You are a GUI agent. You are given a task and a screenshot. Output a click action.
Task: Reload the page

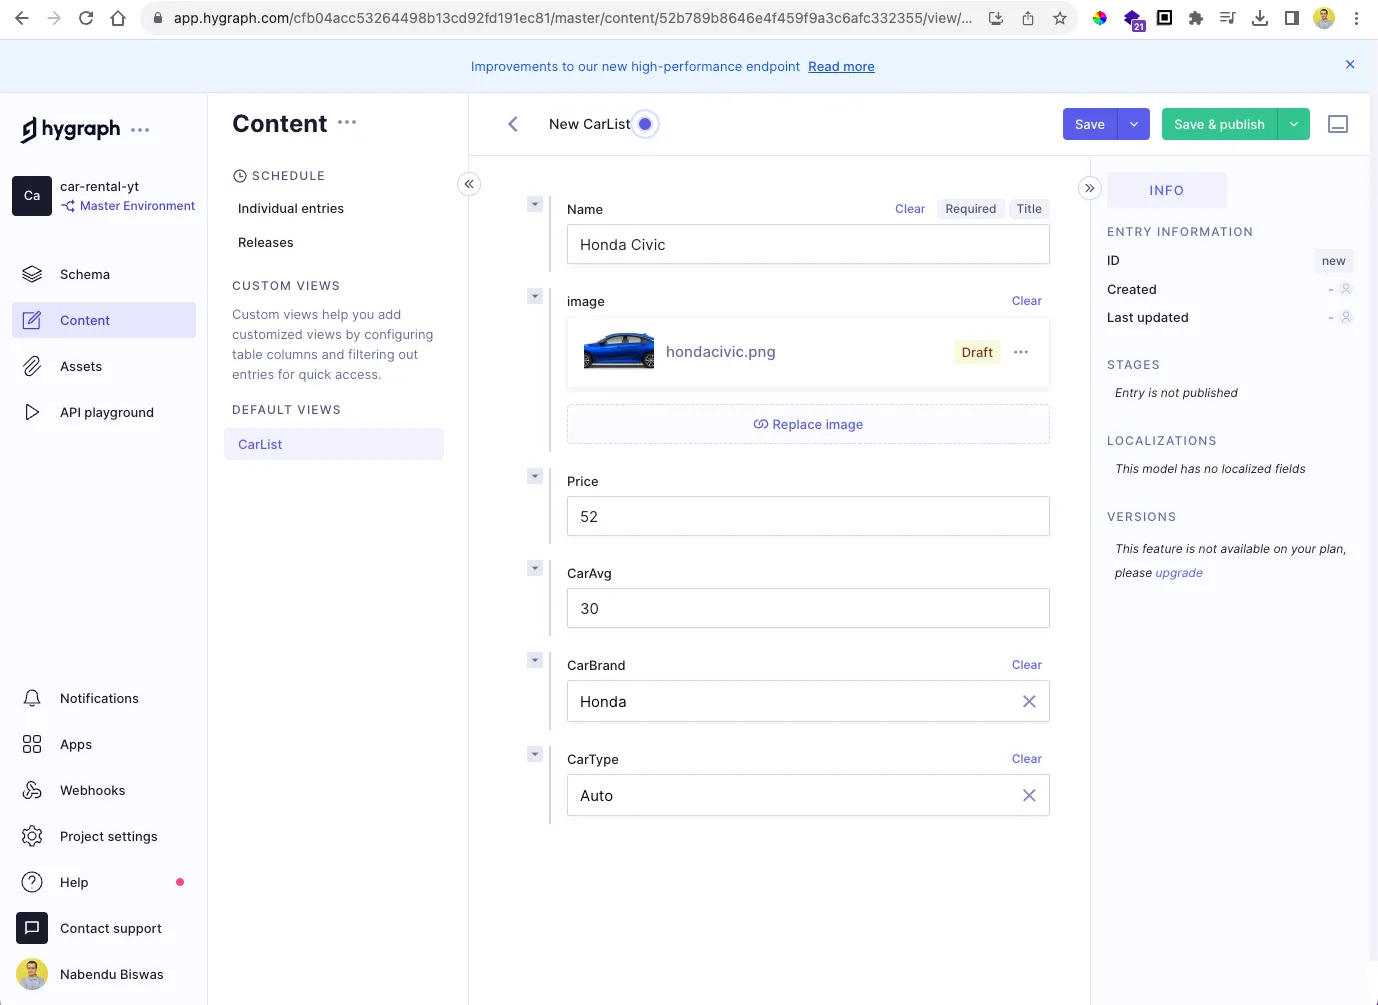(x=86, y=18)
